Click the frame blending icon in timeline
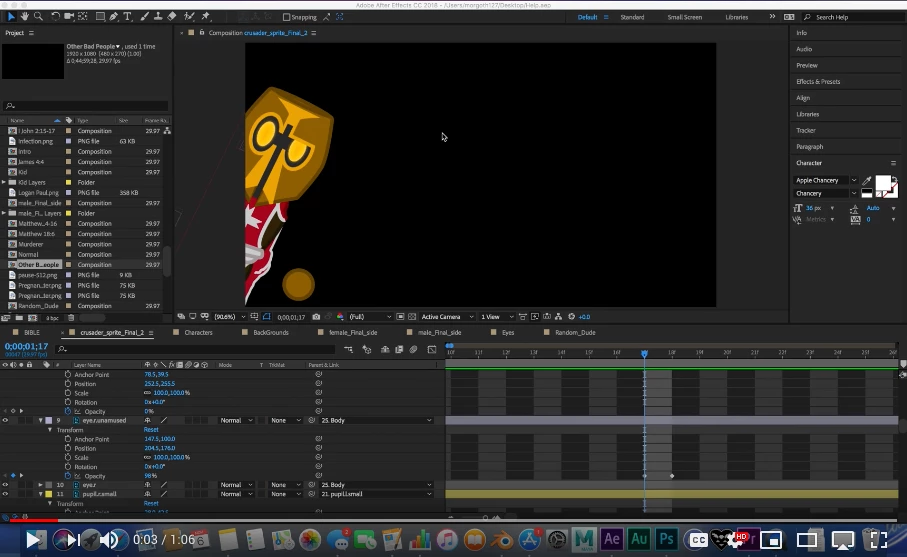 pos(399,349)
